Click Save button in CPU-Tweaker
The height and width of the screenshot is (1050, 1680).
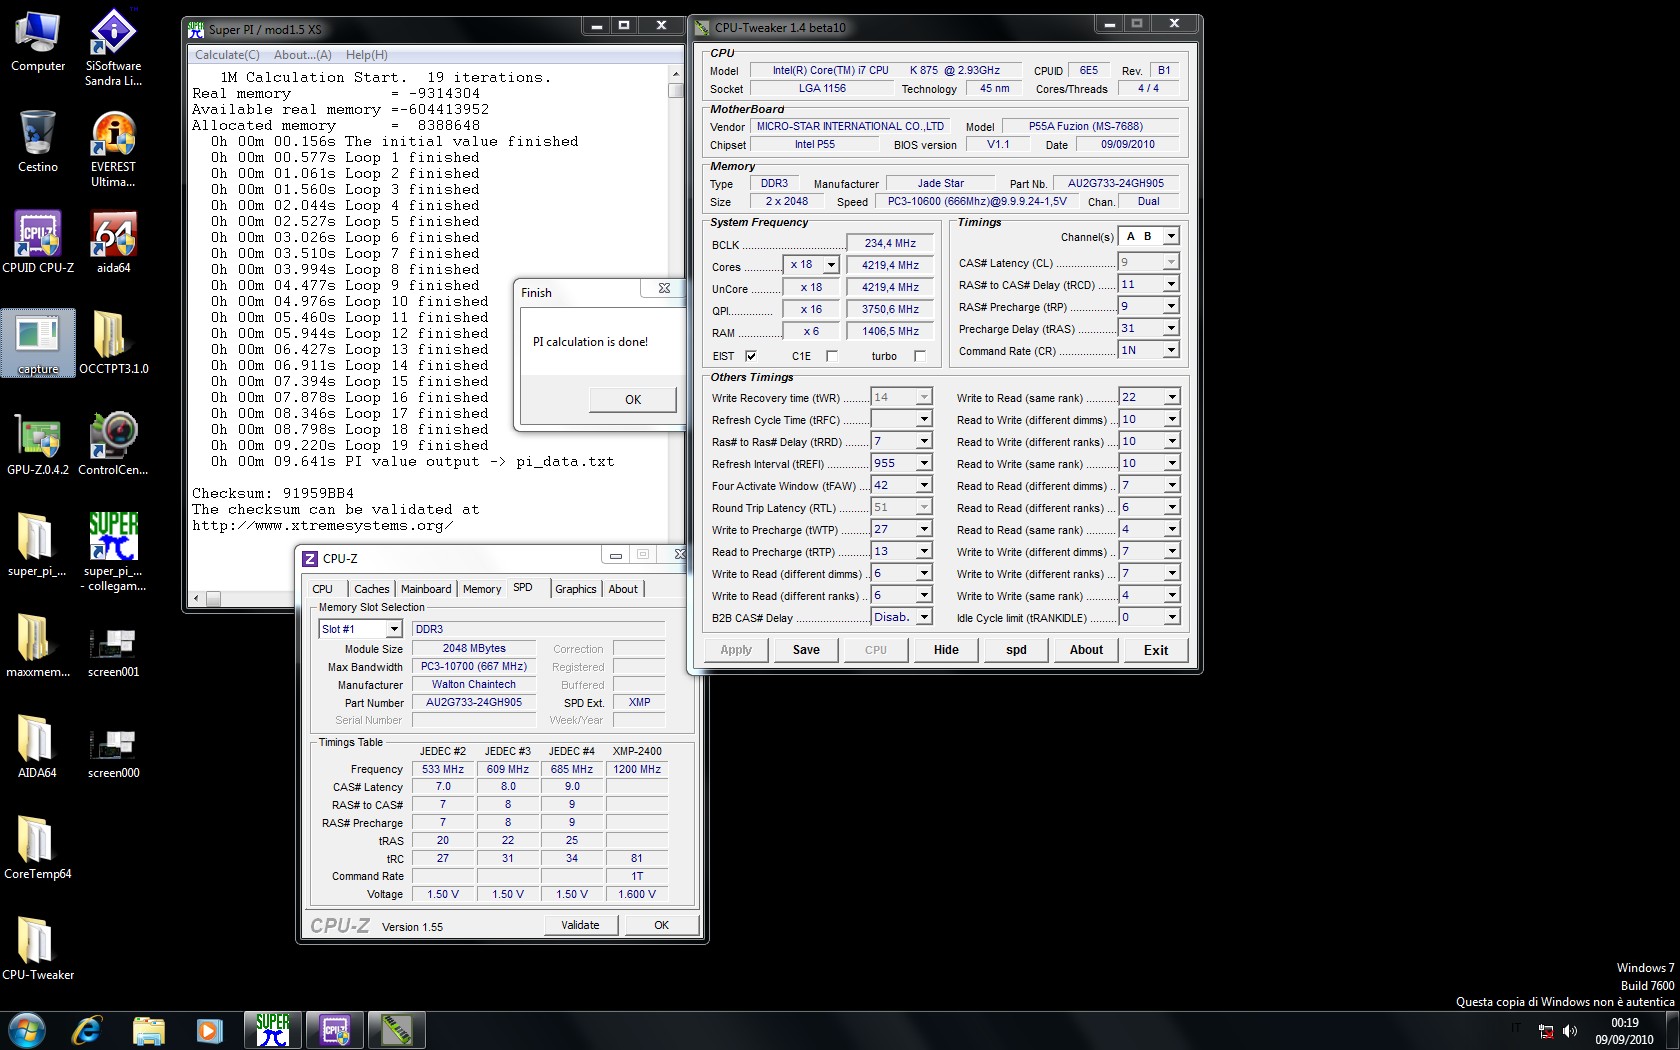coord(806,650)
